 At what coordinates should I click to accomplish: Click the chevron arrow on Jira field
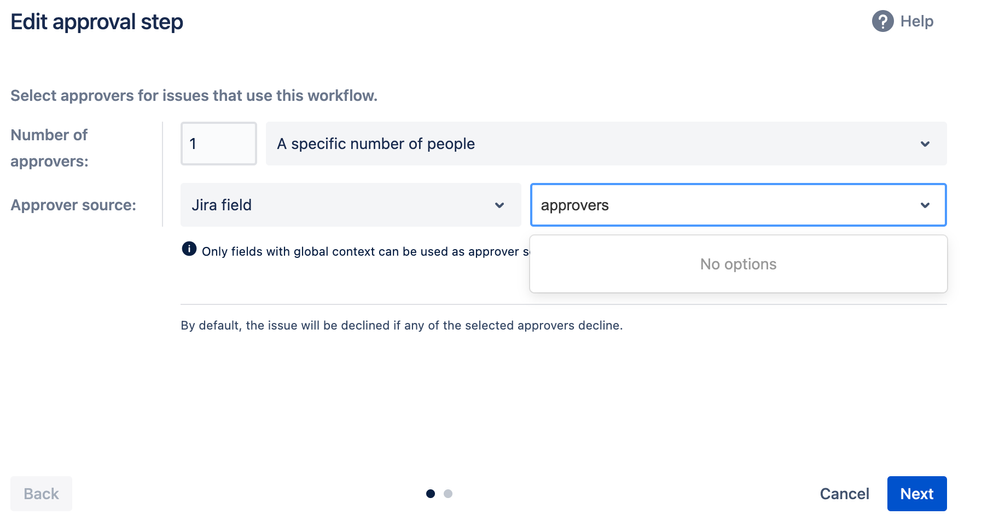pos(500,205)
